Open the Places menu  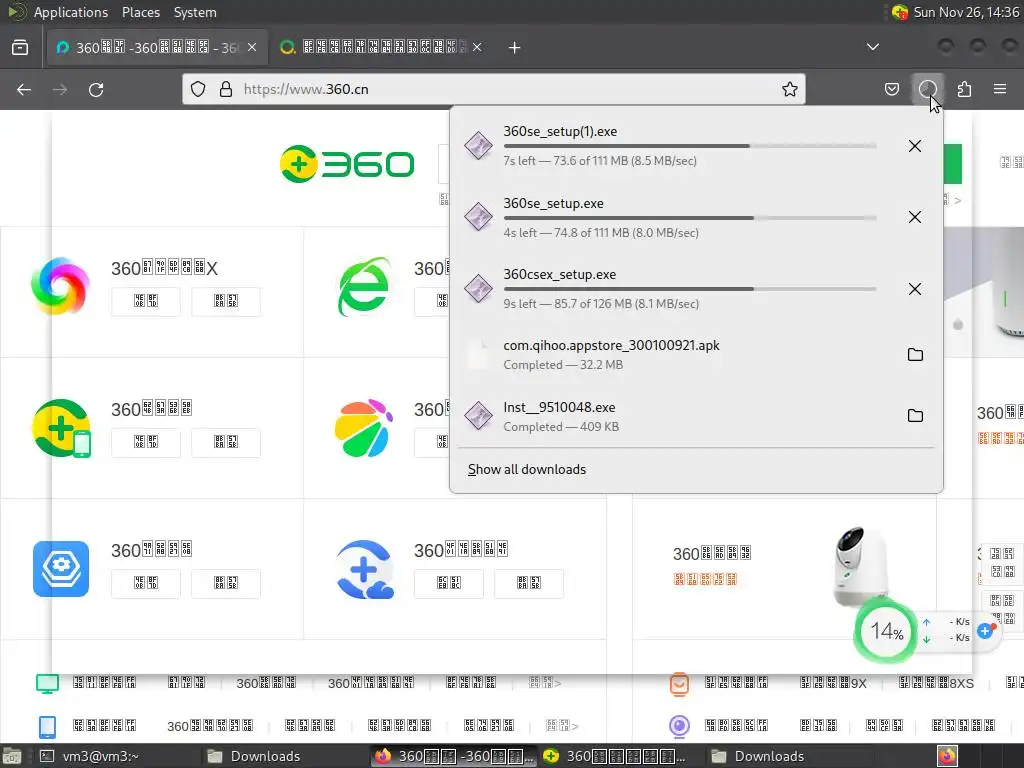[140, 12]
